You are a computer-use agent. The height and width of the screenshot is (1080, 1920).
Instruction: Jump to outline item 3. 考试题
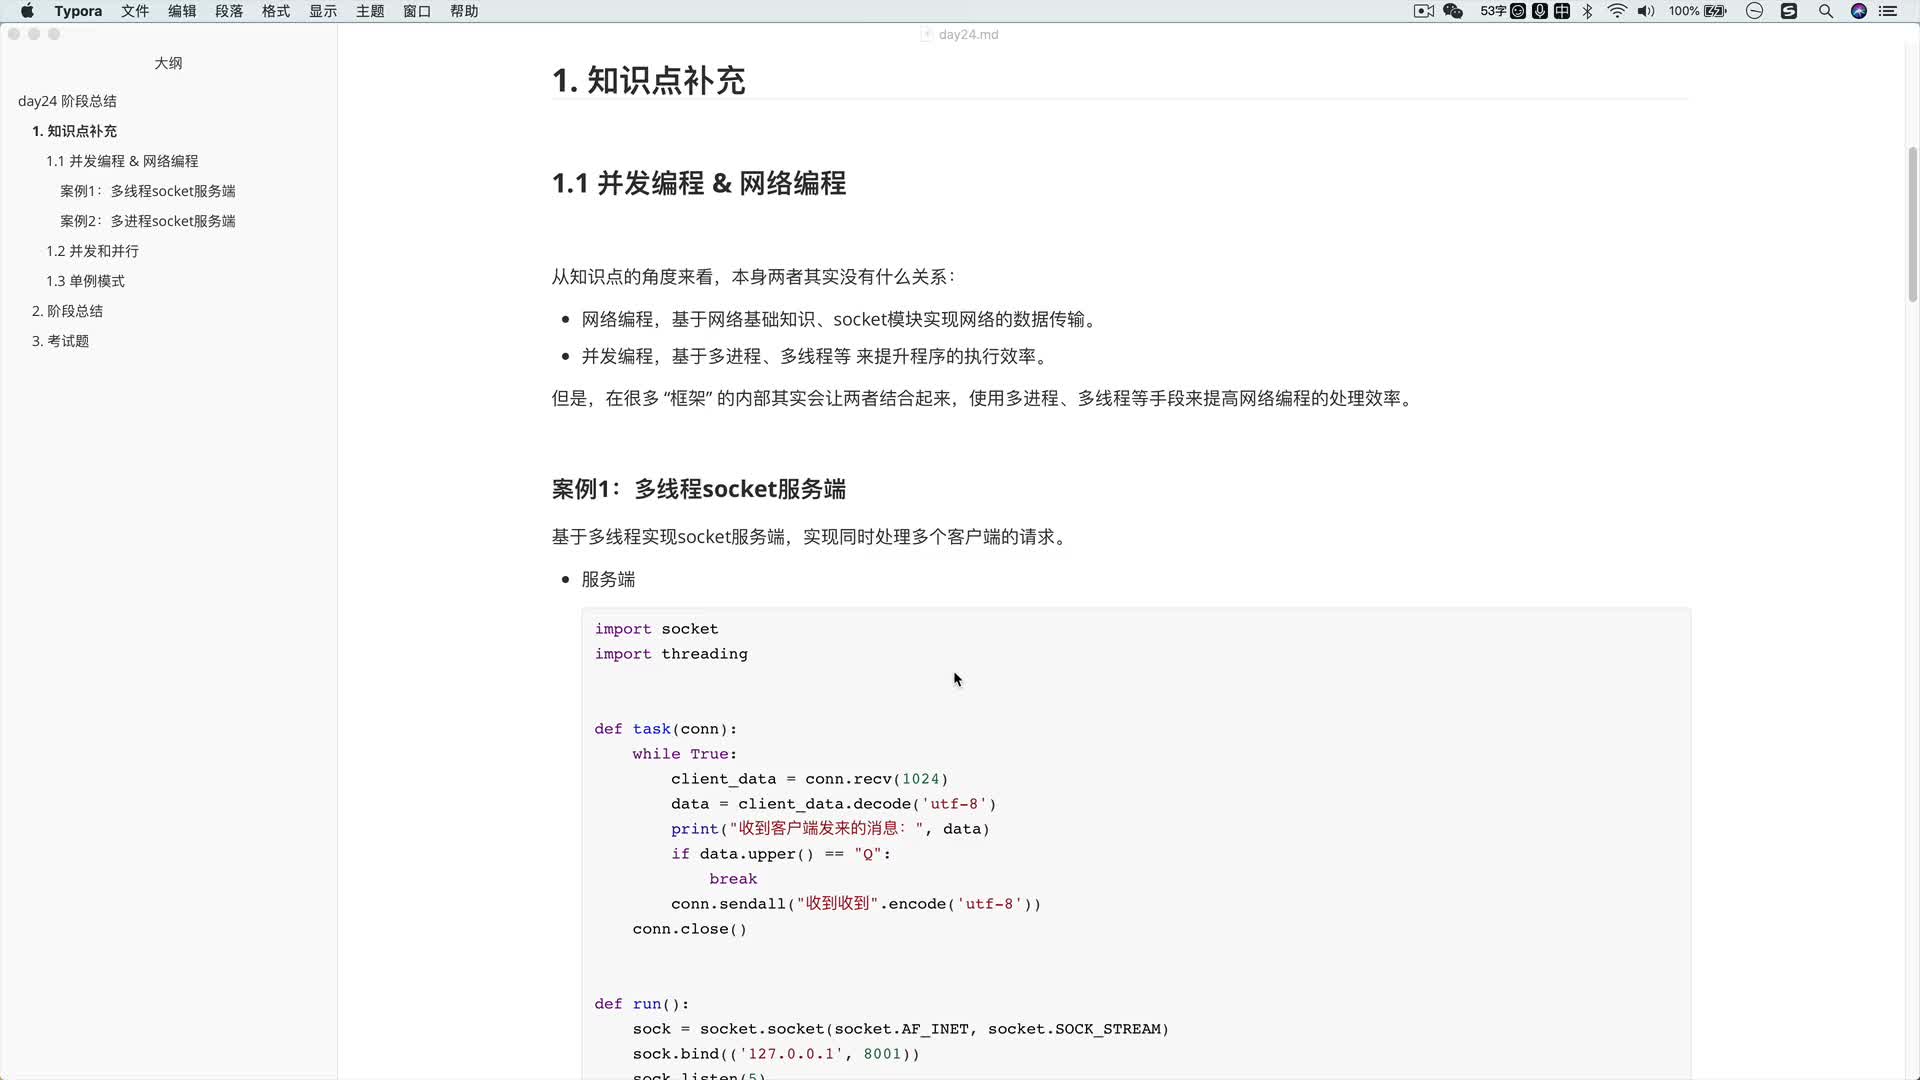[60, 341]
